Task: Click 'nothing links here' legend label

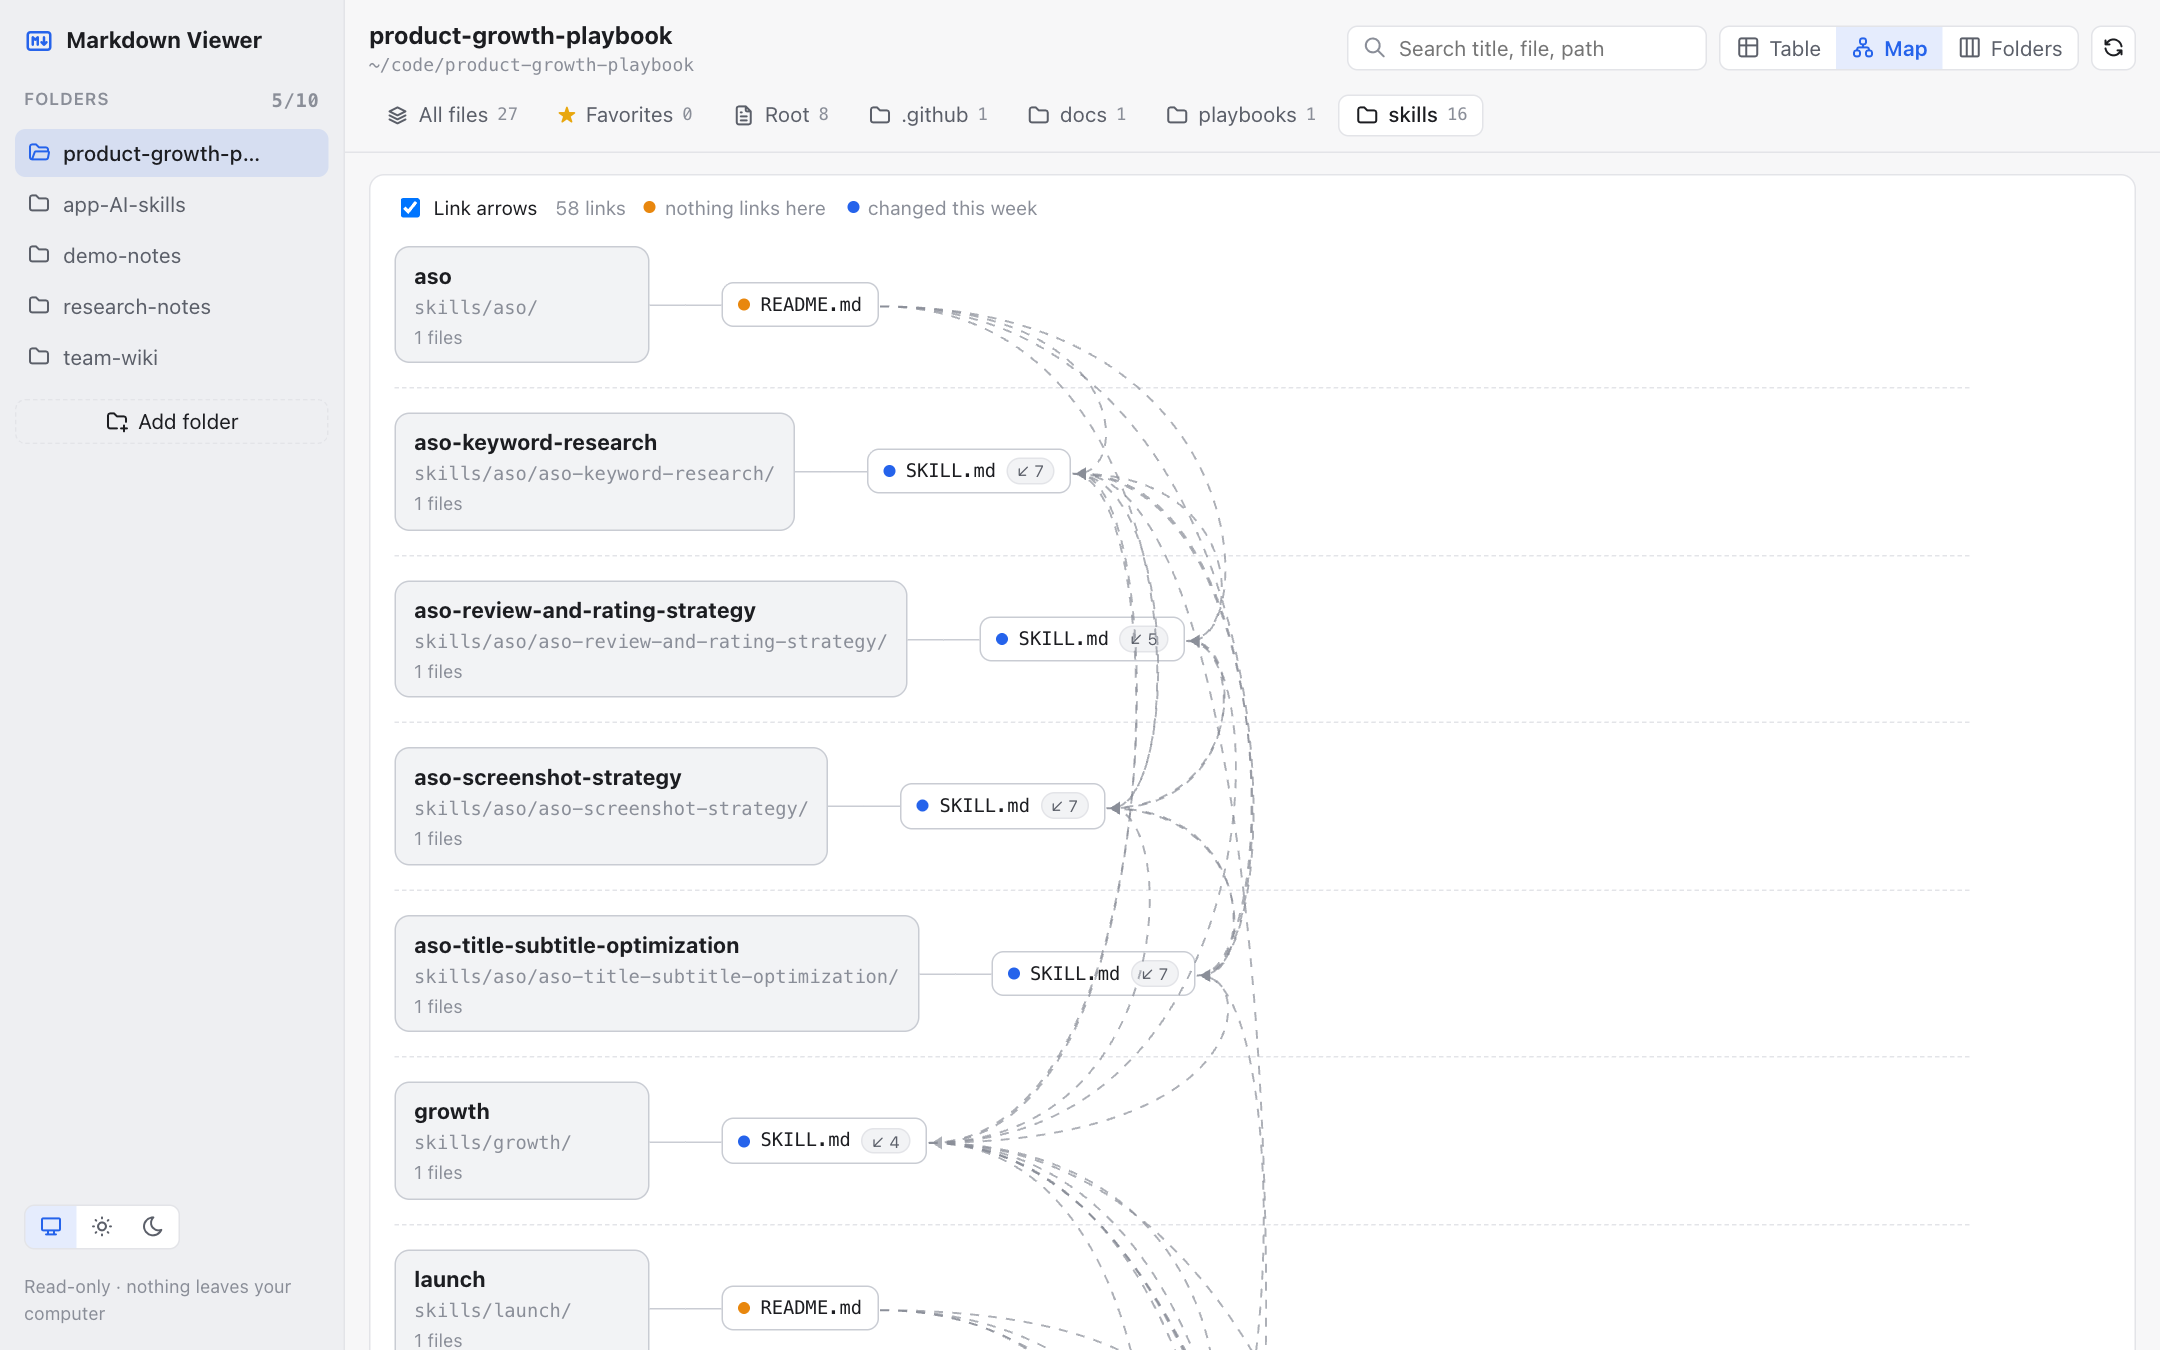Action: point(745,208)
